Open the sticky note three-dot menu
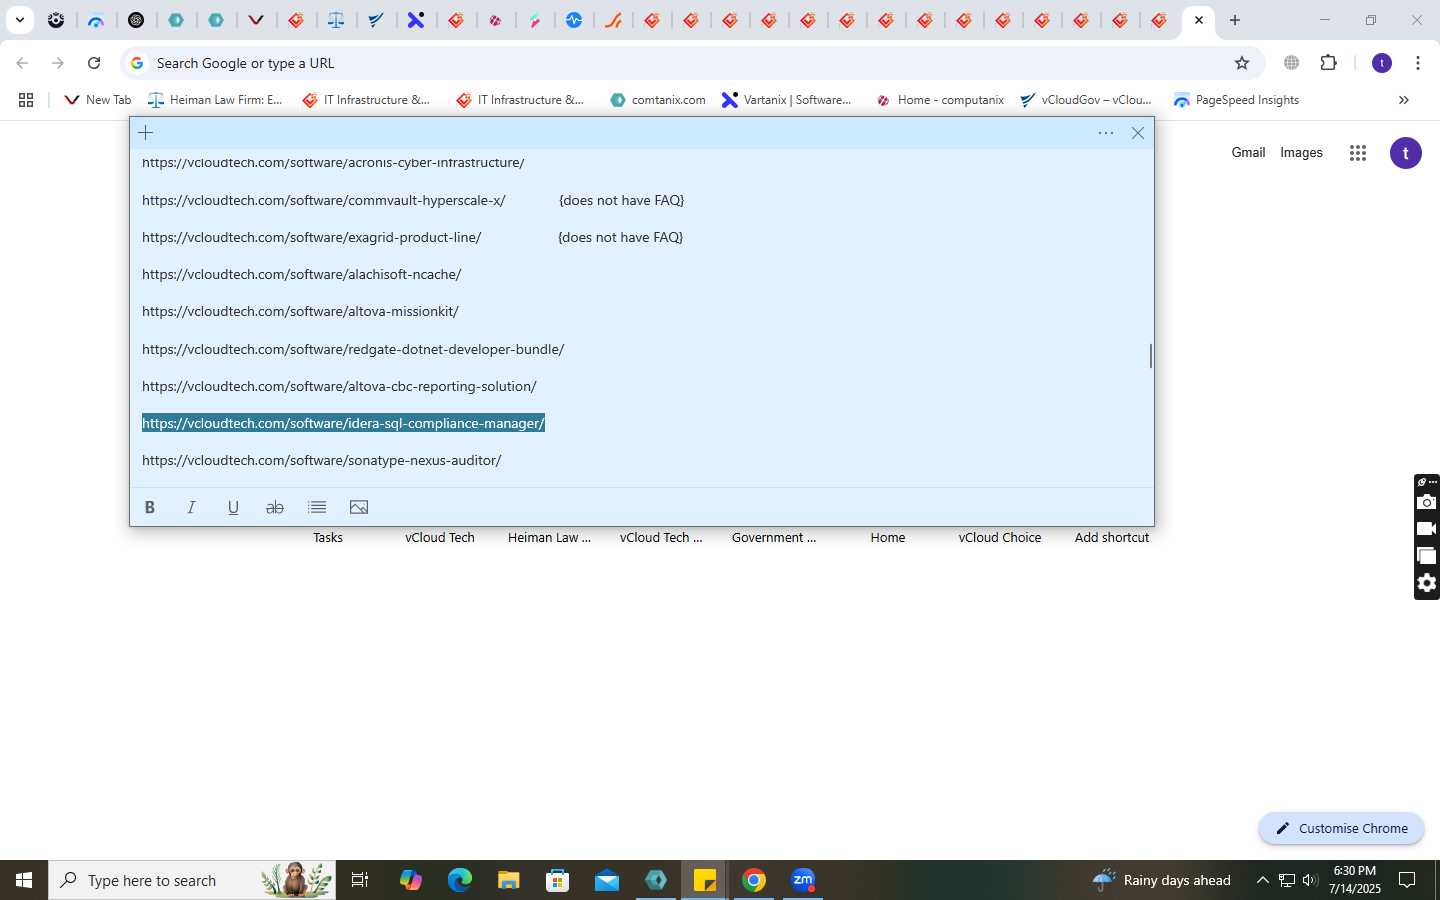 pos(1106,133)
